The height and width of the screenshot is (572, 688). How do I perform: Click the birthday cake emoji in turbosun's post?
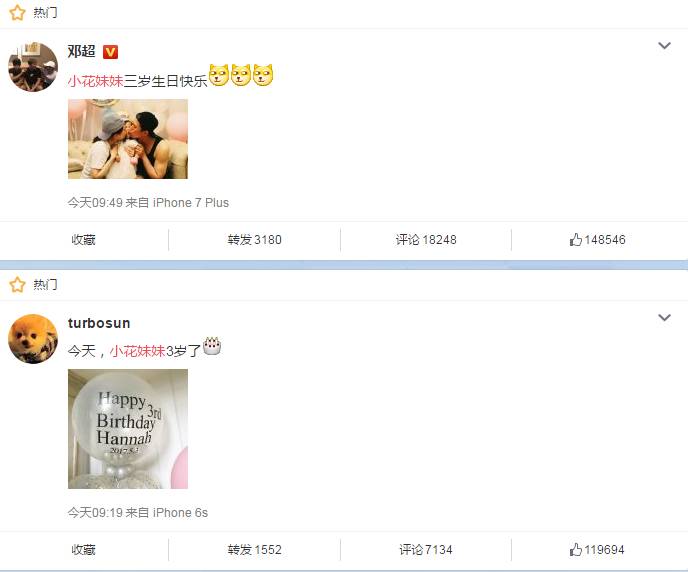click(212, 347)
